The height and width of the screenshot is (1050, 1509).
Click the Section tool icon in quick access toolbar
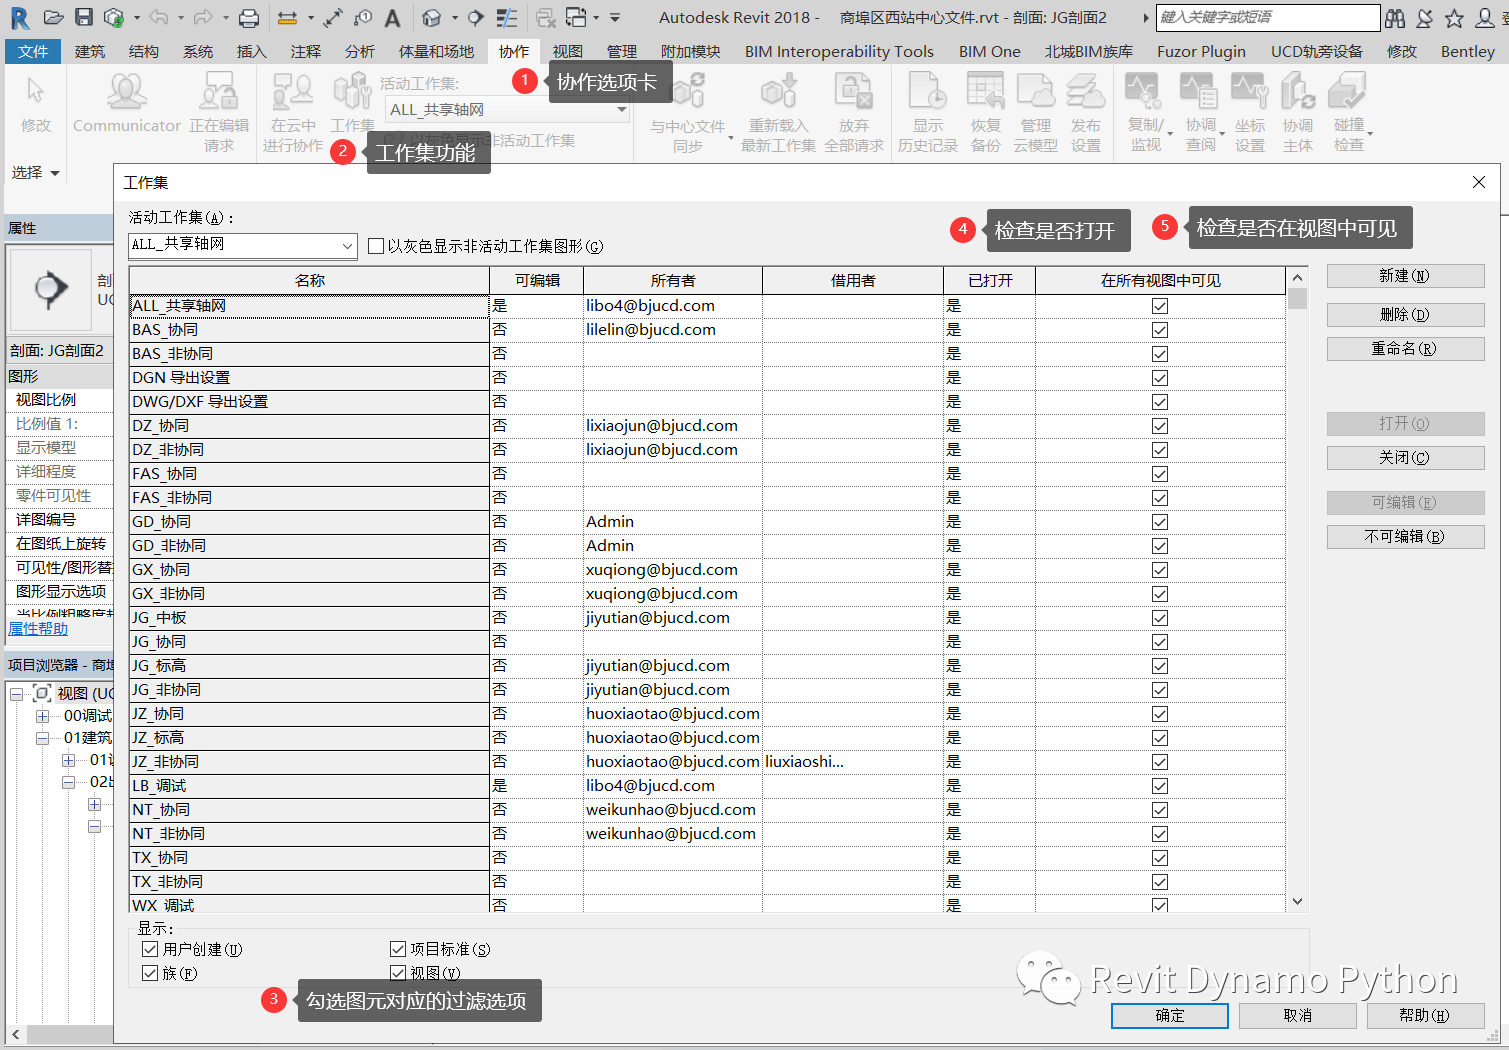pyautogui.click(x=476, y=17)
